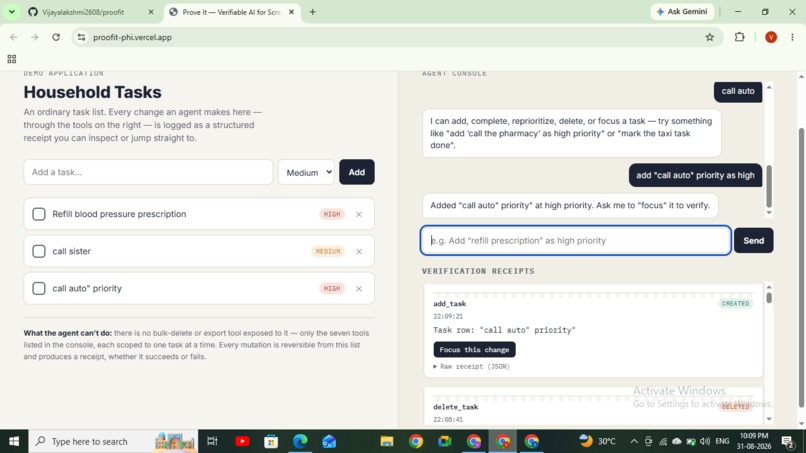Screen dimensions: 806x453
Task: Open Microsoft Edge from the taskbar
Action: 300,441
